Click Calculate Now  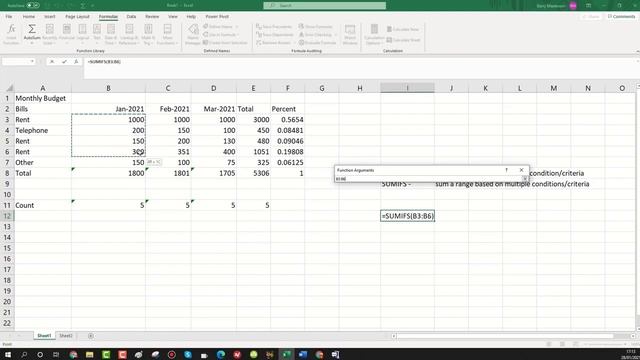(403, 29)
